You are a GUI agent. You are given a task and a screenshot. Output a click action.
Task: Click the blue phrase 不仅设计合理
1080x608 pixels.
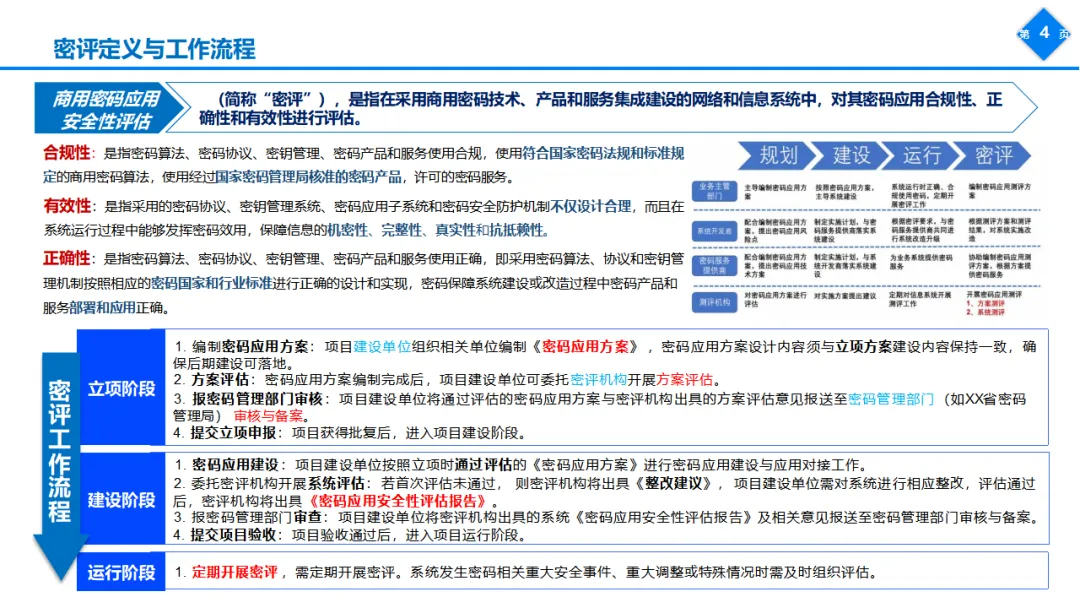pos(590,206)
